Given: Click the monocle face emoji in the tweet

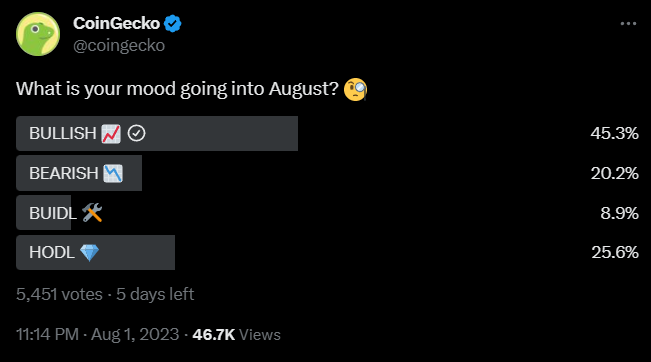Looking at the screenshot, I should pos(355,89).
